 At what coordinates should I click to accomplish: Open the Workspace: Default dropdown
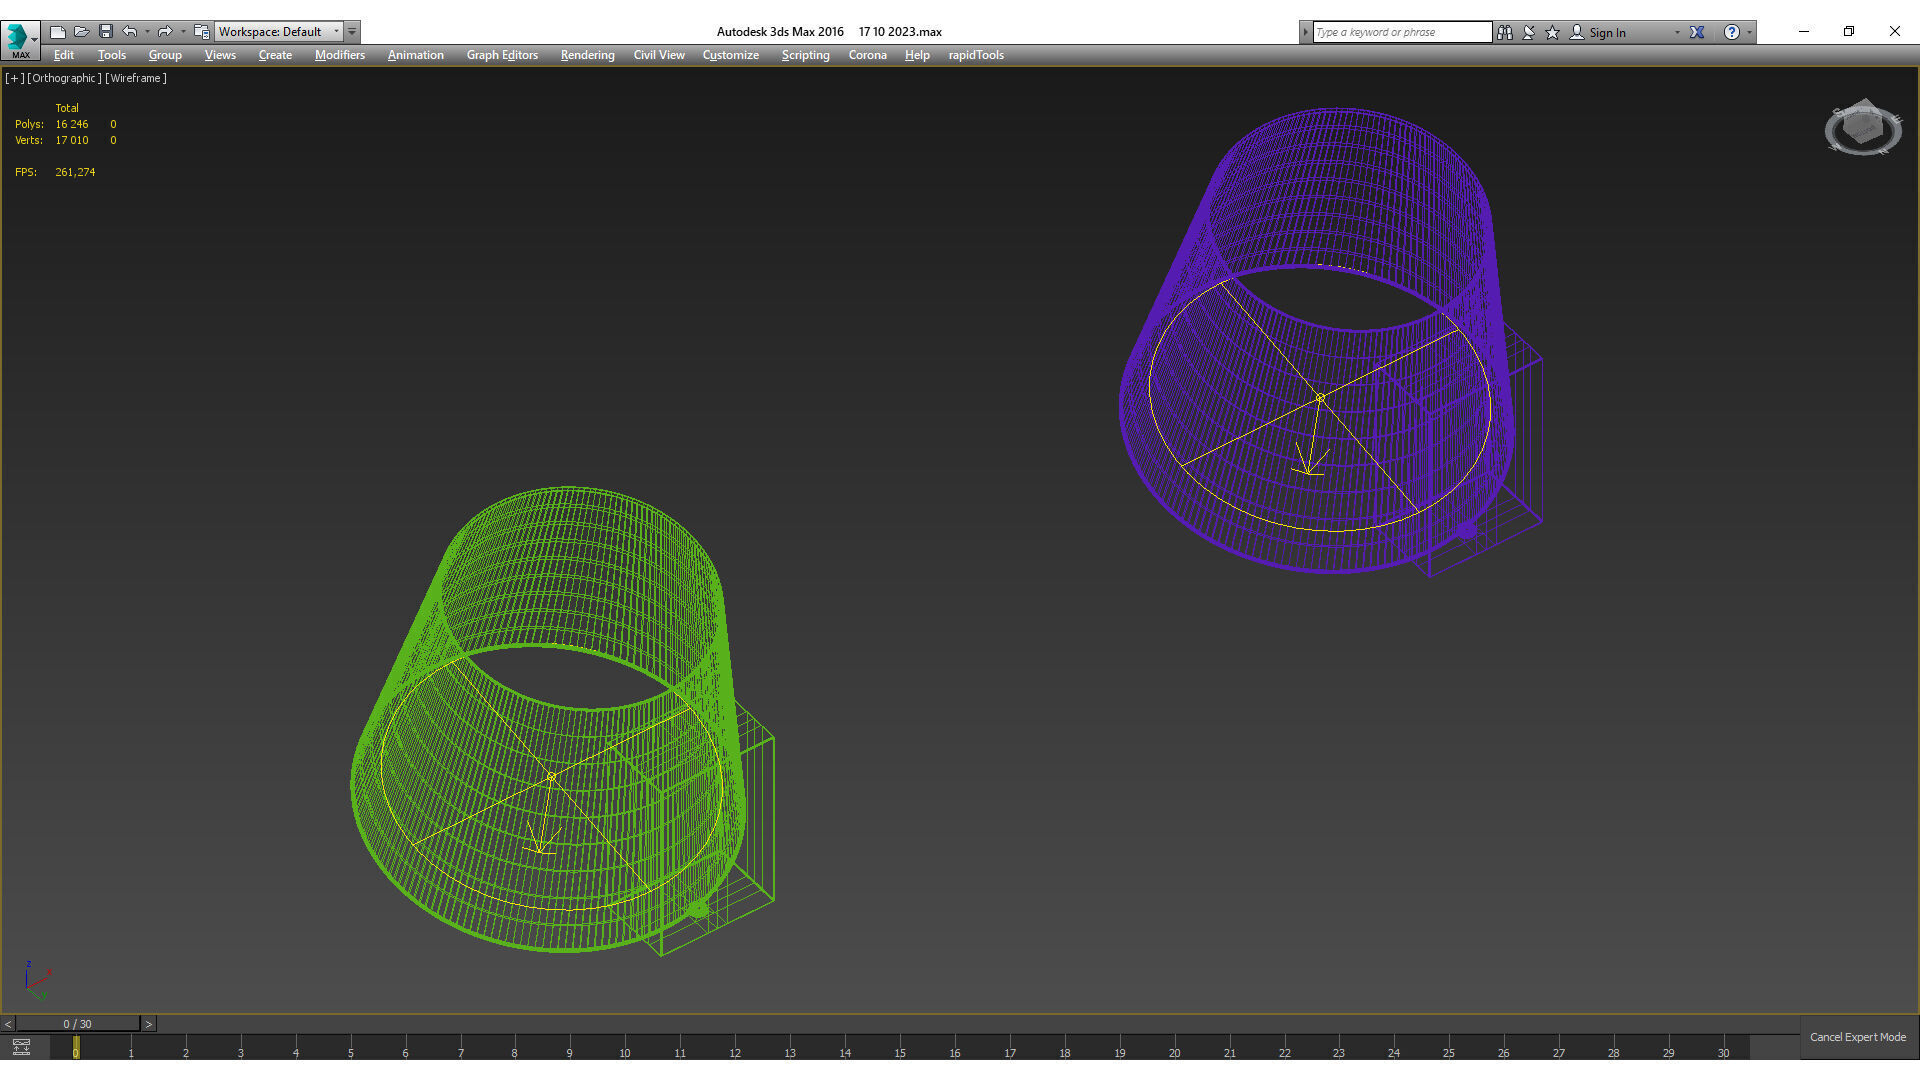[279, 32]
